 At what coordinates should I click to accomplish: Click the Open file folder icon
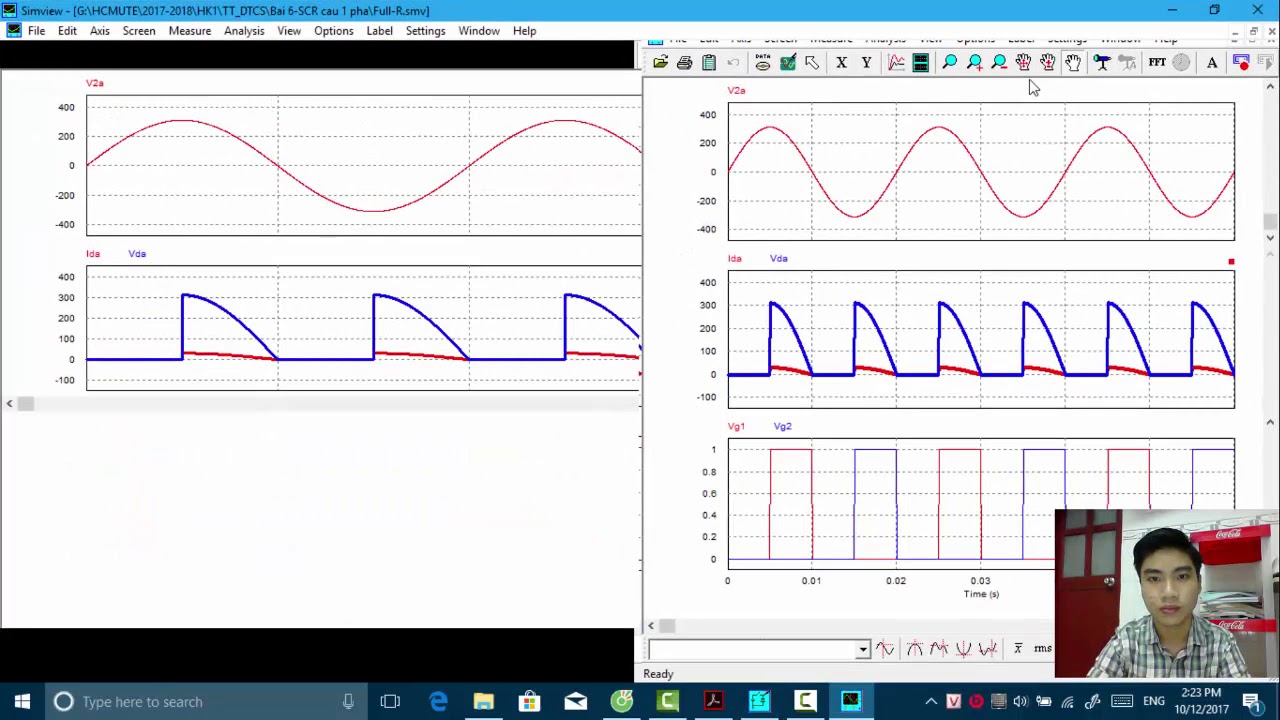661,63
